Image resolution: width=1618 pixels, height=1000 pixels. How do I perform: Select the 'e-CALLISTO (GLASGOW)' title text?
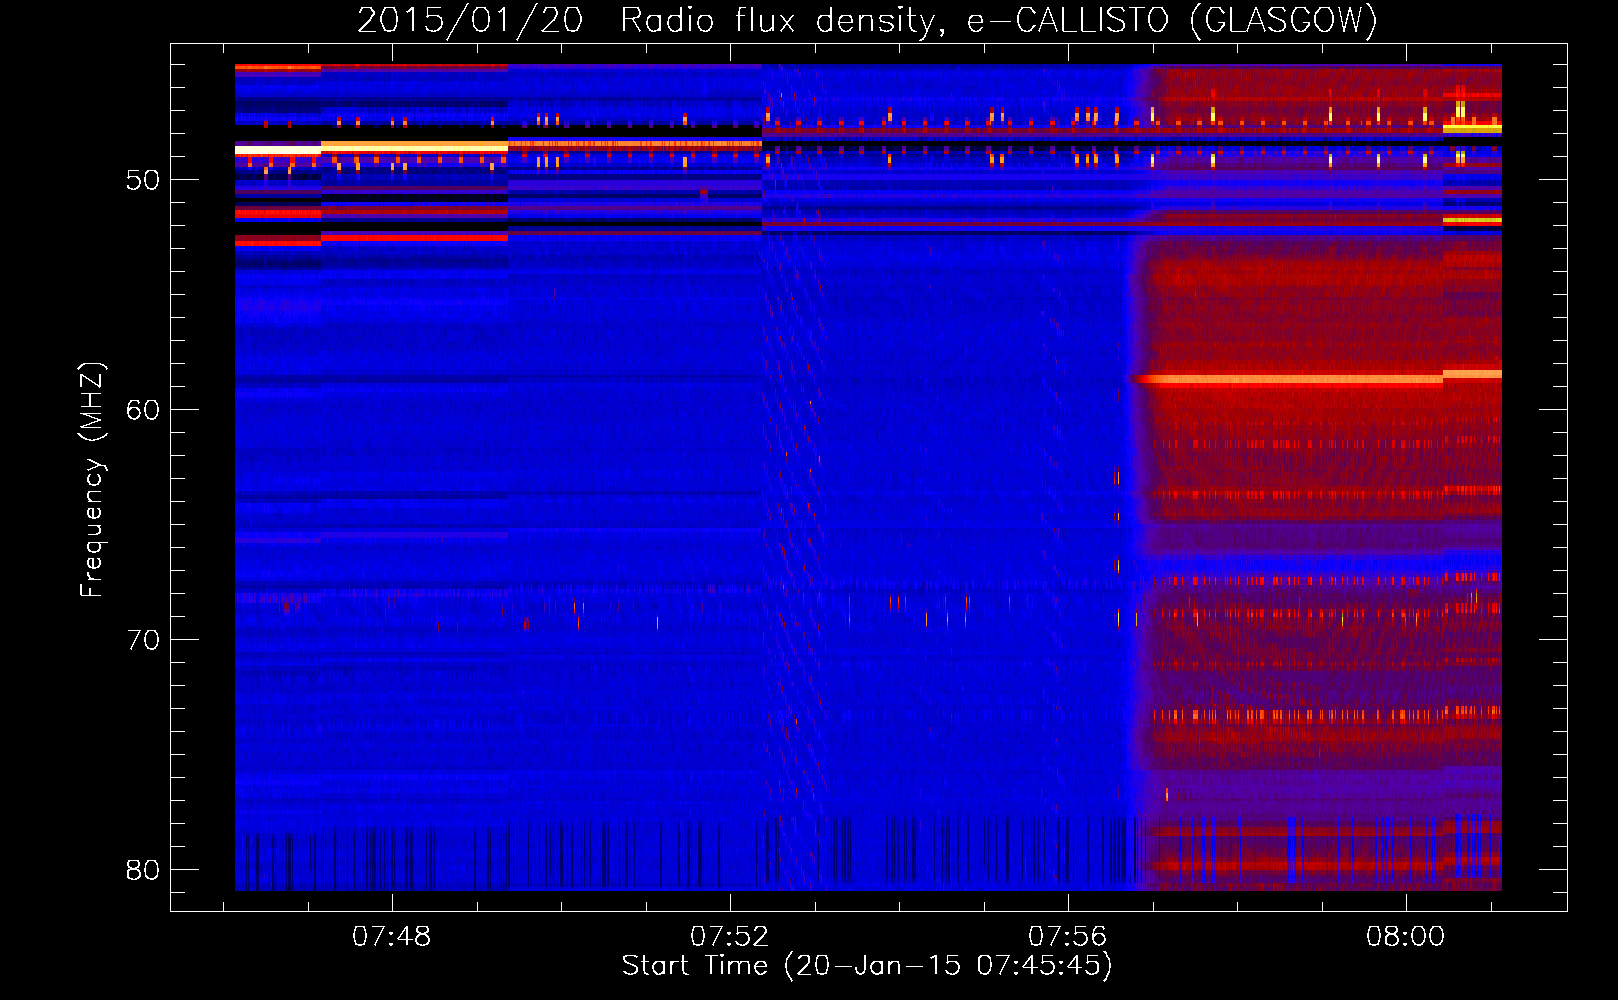[x=1172, y=20]
